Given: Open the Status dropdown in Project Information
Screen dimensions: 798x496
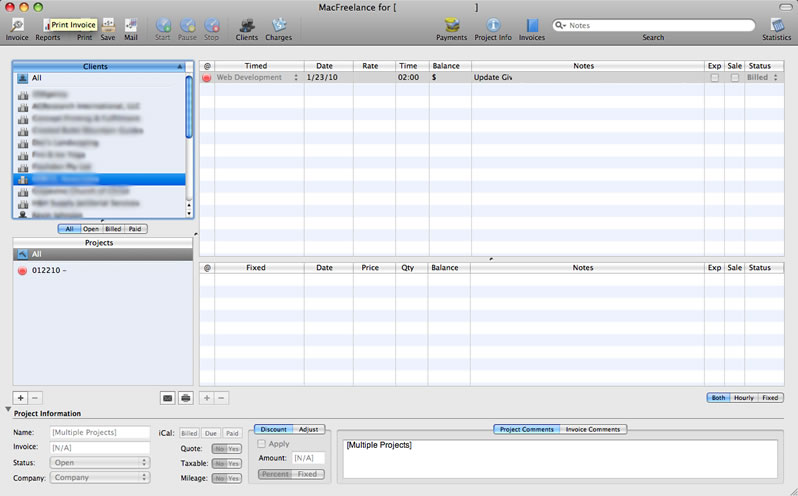Looking at the screenshot, I should point(100,462).
